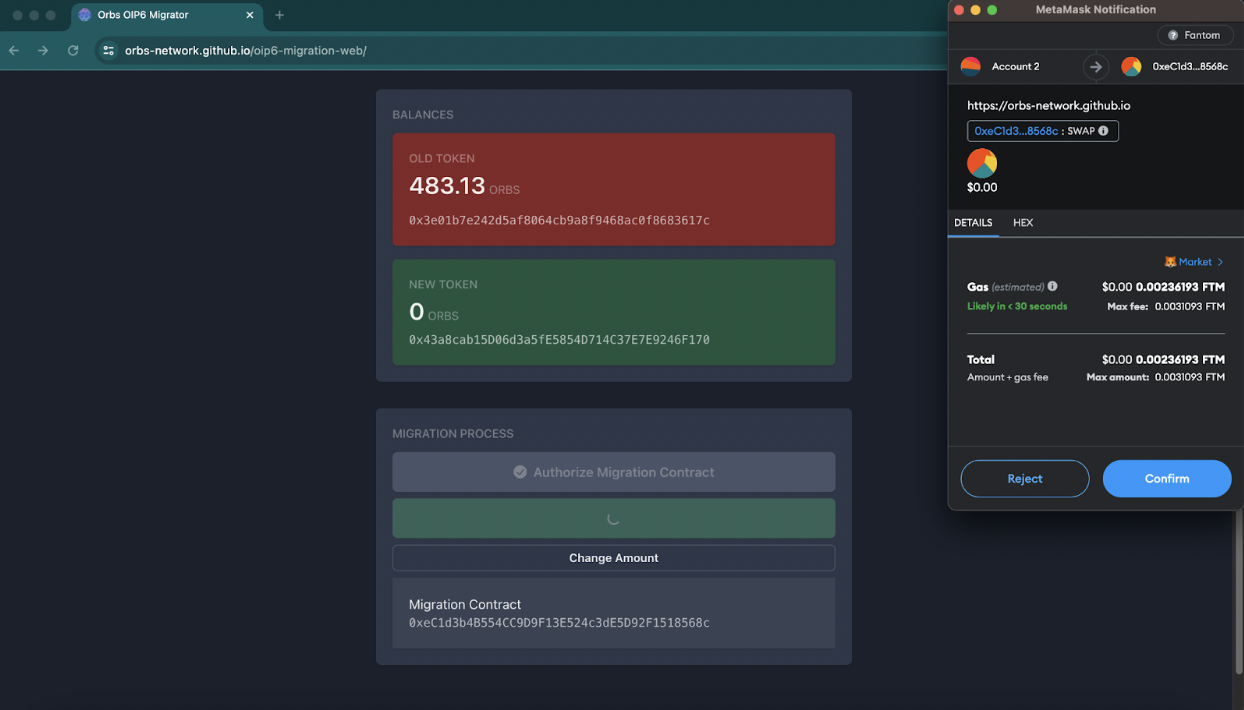Click the red close button of MetaMask window
This screenshot has height=710, width=1244.
tap(959, 10)
